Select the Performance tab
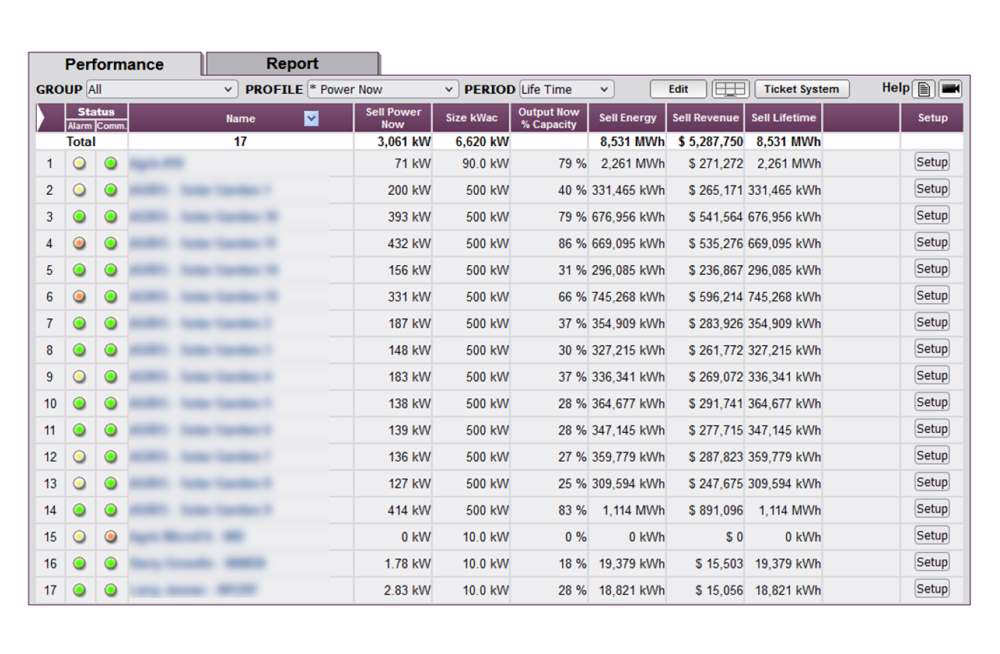The width and height of the screenshot is (1000, 654). click(x=116, y=63)
